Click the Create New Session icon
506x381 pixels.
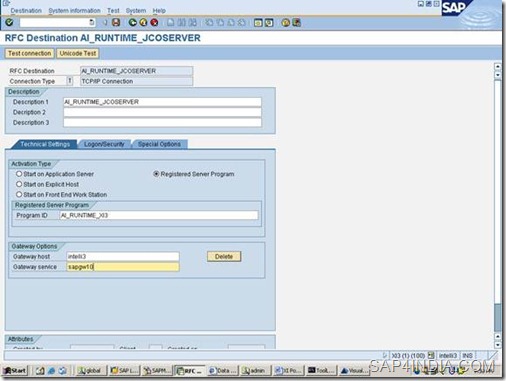click(x=258, y=22)
